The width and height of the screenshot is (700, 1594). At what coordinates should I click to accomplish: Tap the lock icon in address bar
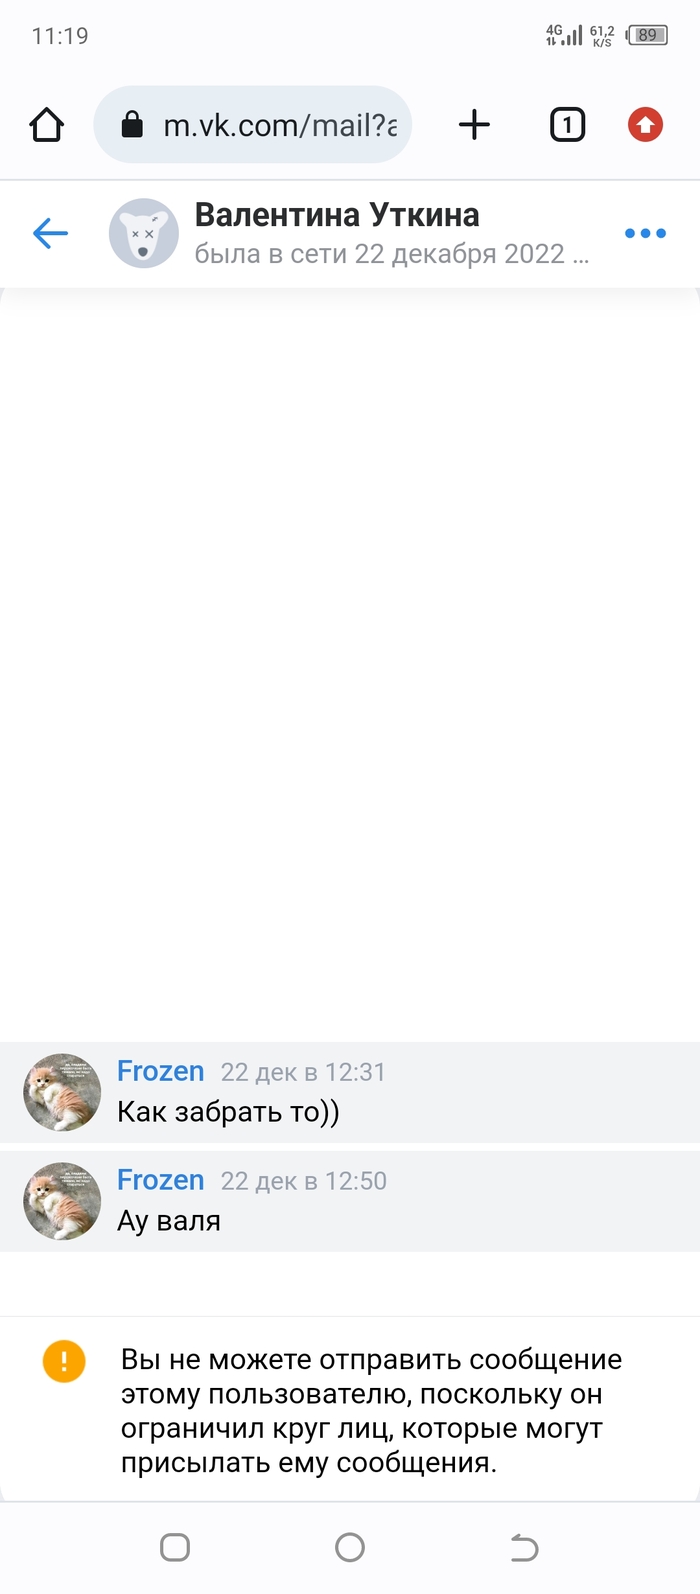132,125
